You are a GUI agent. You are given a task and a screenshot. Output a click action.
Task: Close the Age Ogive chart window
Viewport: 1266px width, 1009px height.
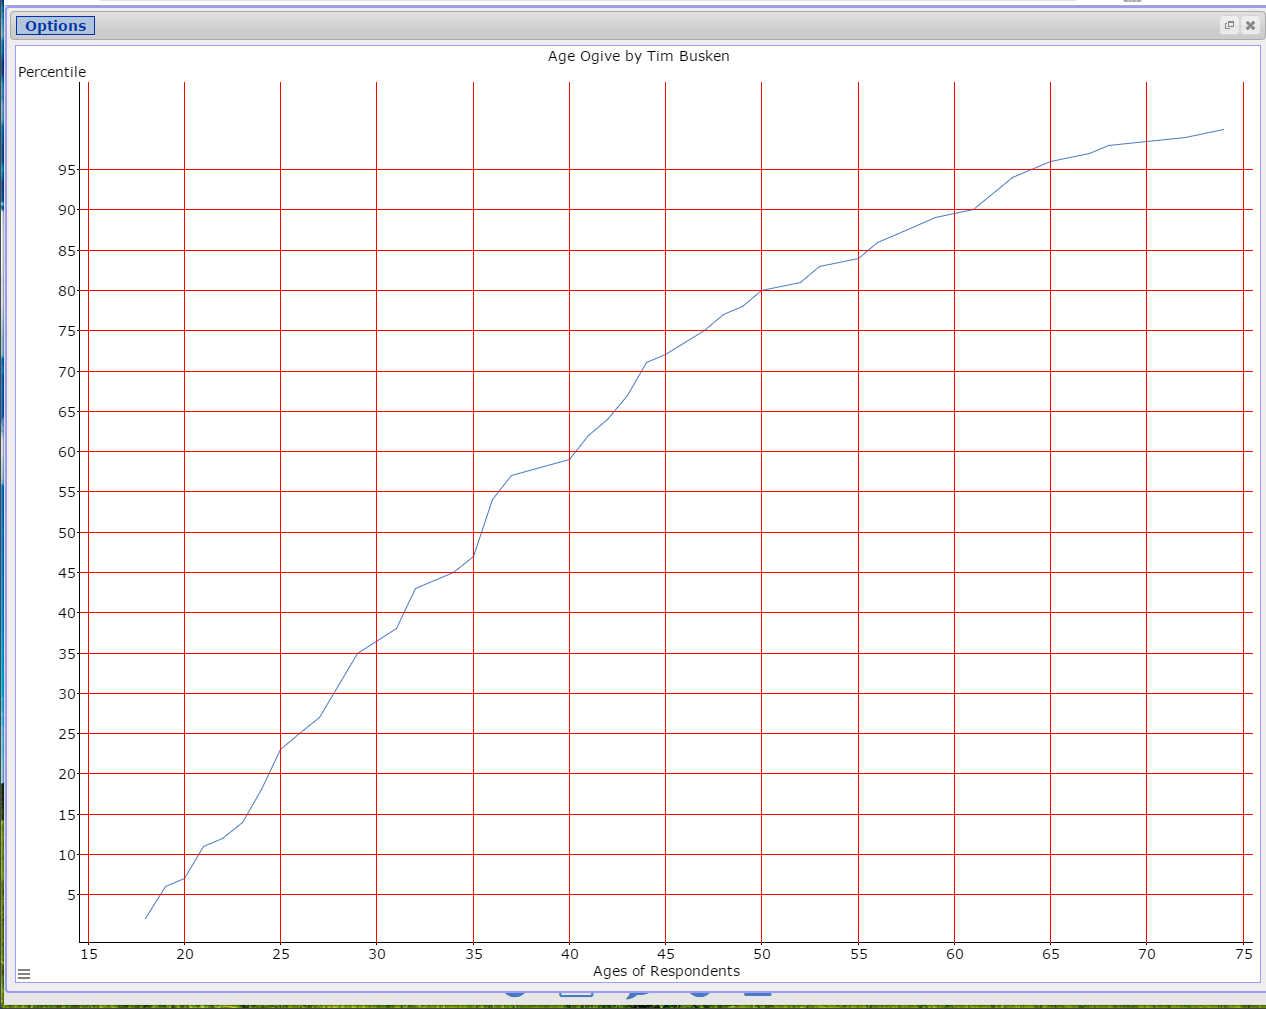[x=1250, y=25]
